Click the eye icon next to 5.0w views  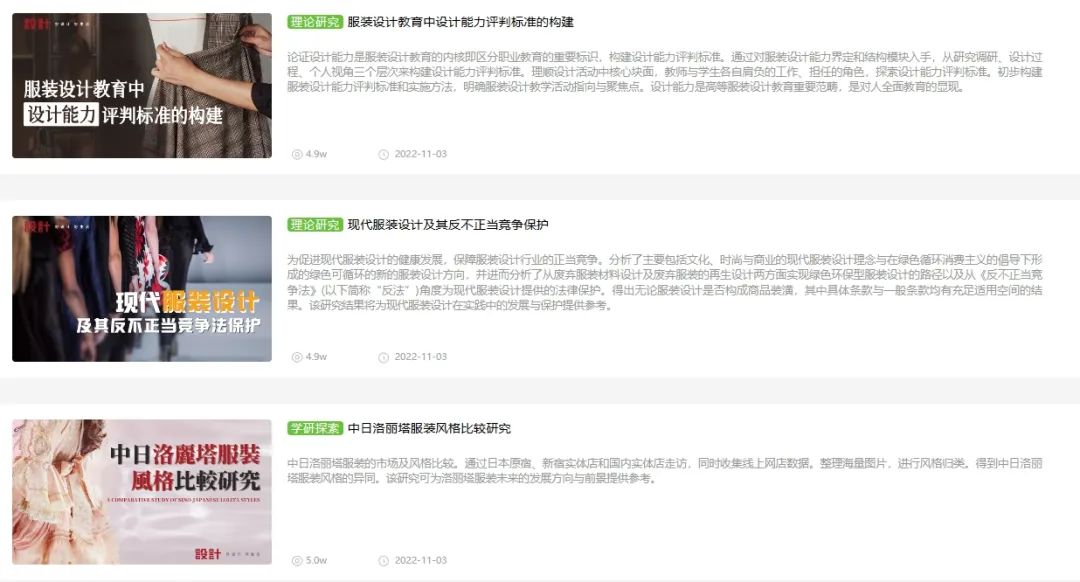tap(297, 561)
